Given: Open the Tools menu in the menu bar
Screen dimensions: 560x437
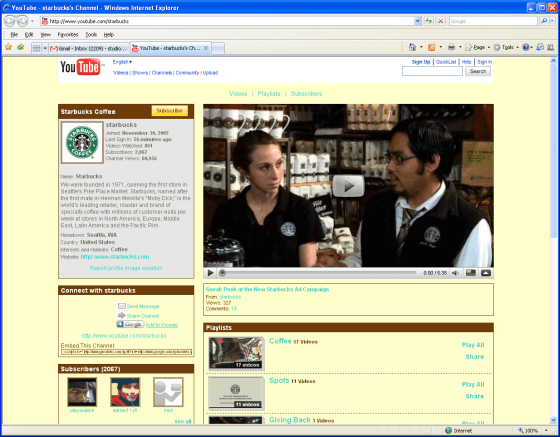Looking at the screenshot, I should click(x=91, y=35).
